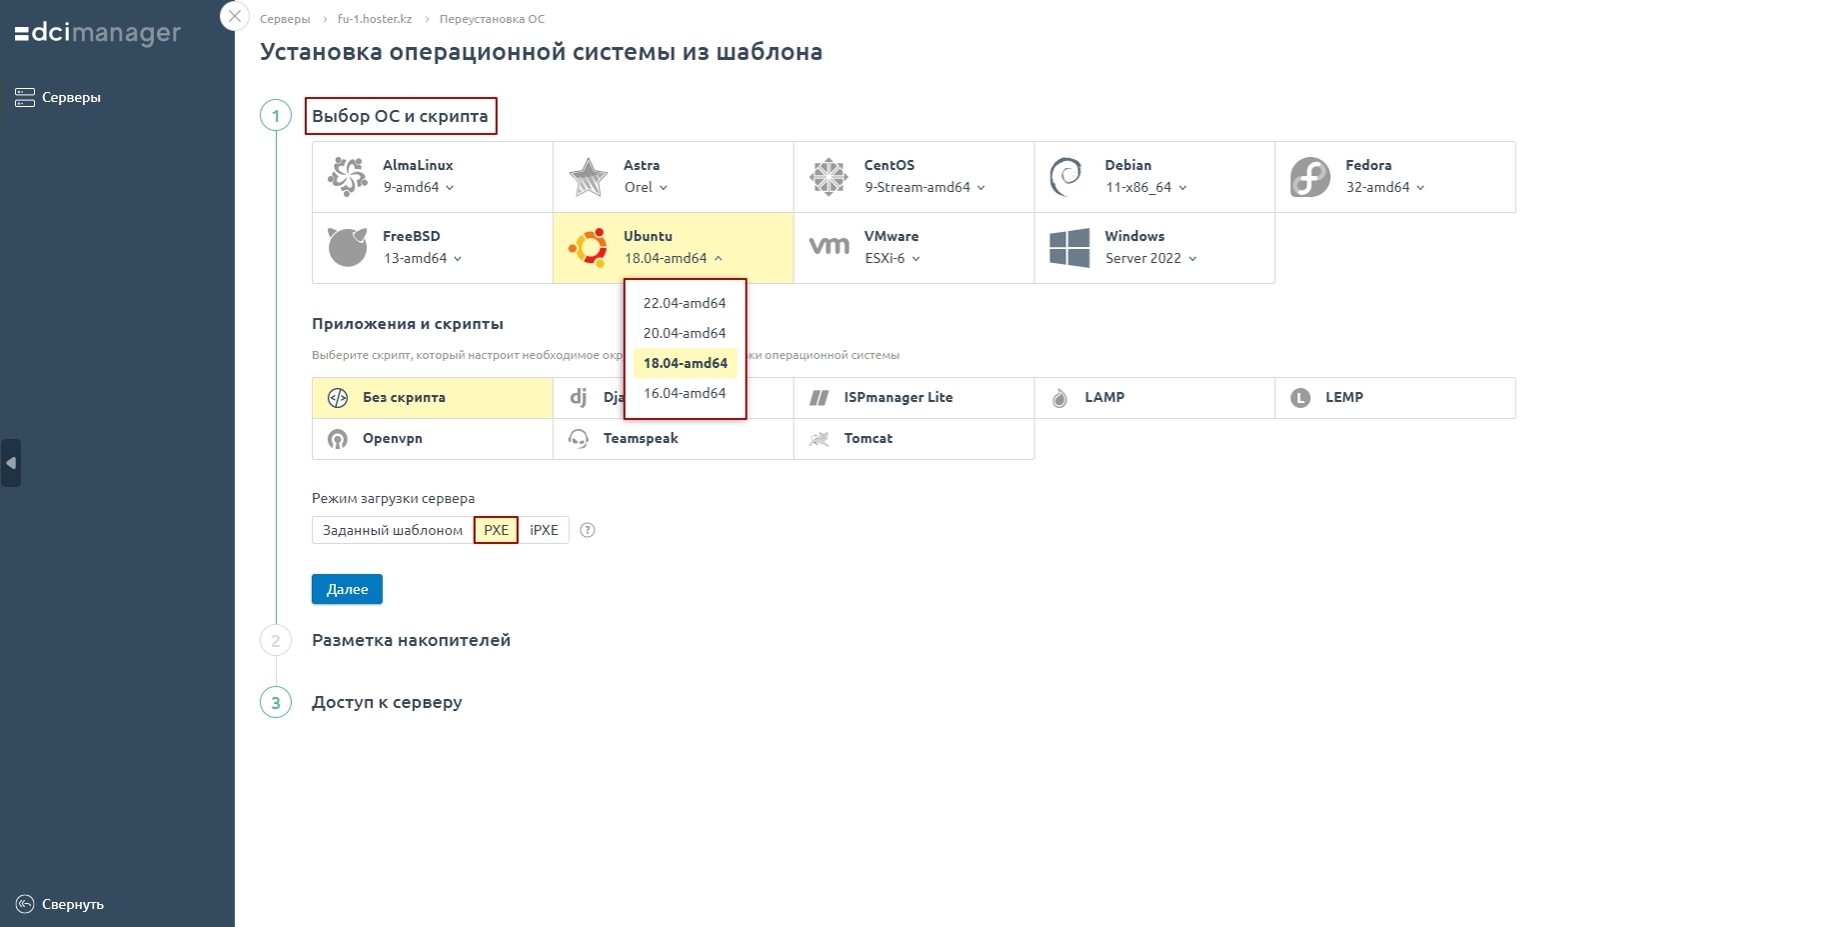1831x927 pixels.
Task: Close the OS installation page
Action: click(234, 17)
